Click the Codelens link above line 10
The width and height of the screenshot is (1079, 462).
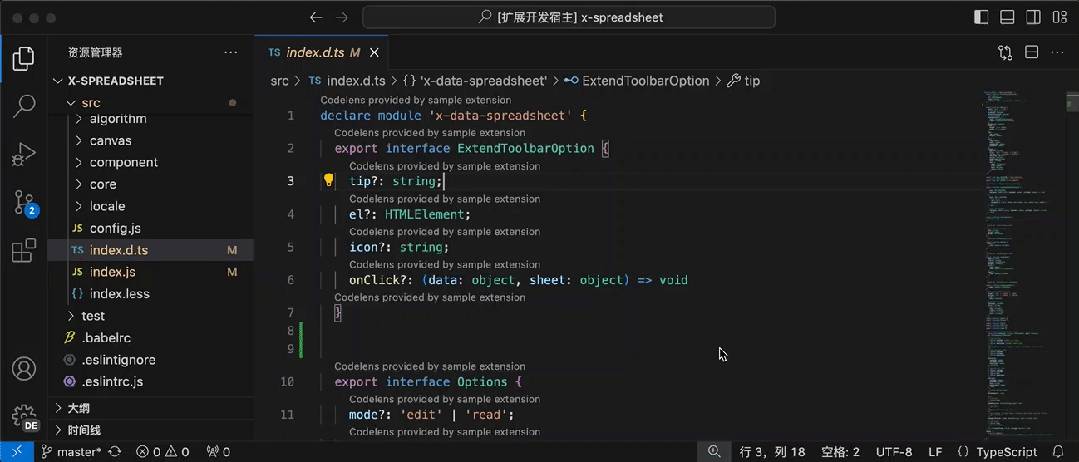430,366
